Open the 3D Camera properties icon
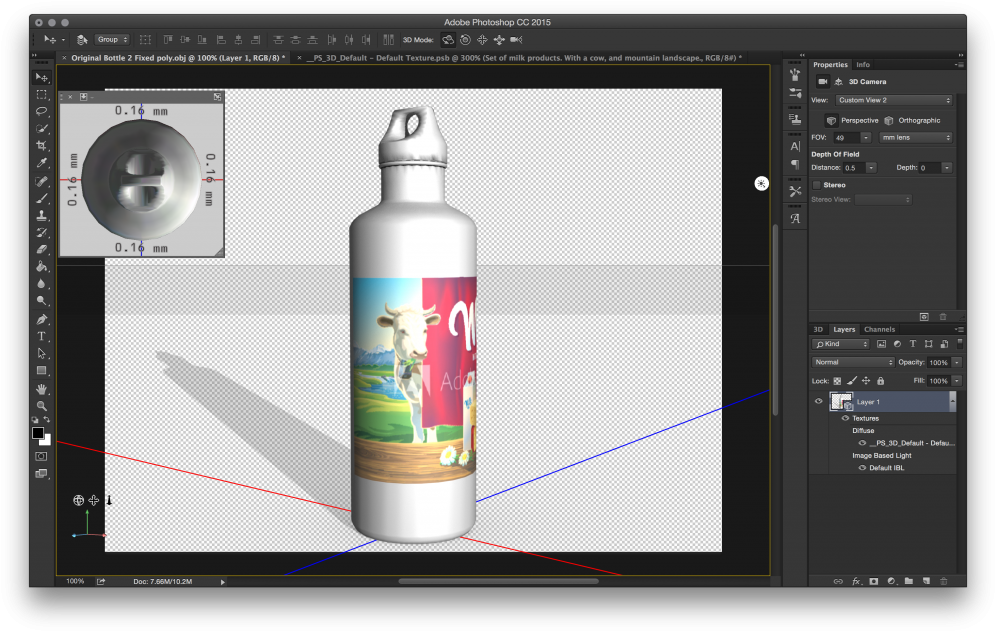The width and height of the screenshot is (995, 631). click(x=823, y=81)
